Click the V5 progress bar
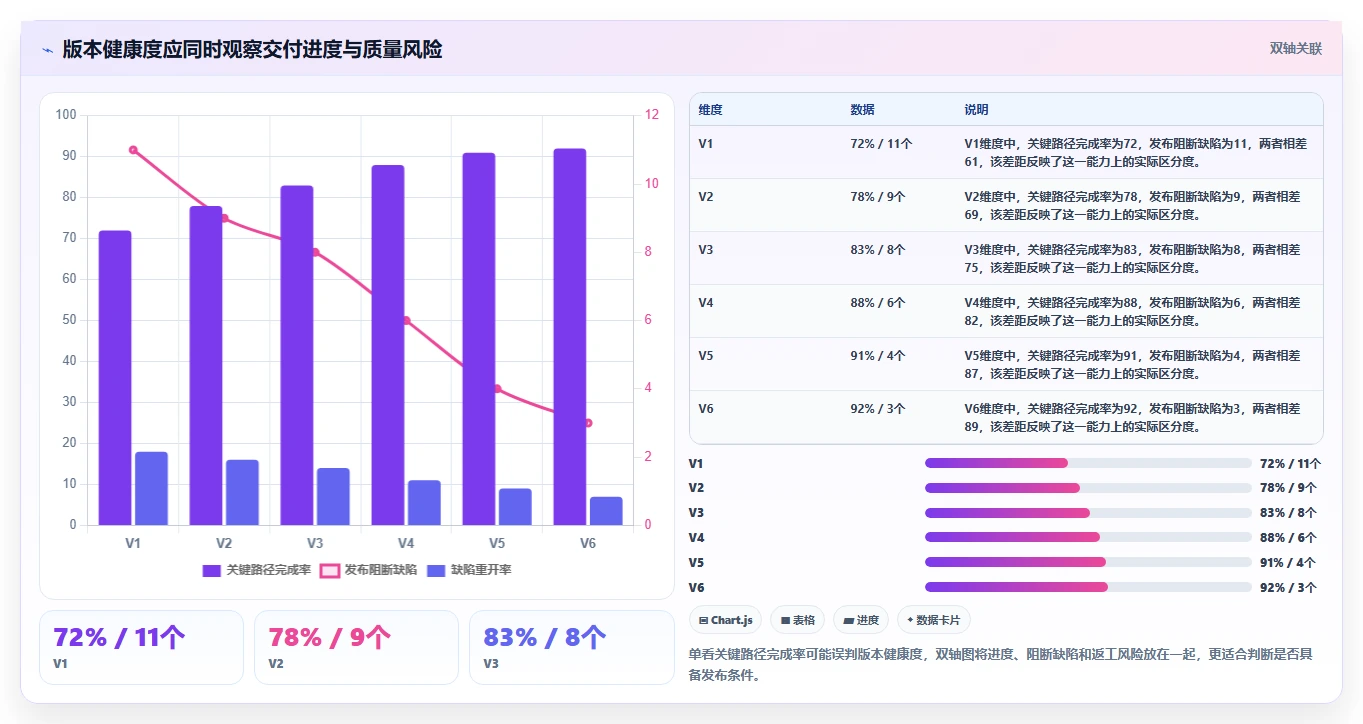The image size is (1363, 724). point(1088,562)
